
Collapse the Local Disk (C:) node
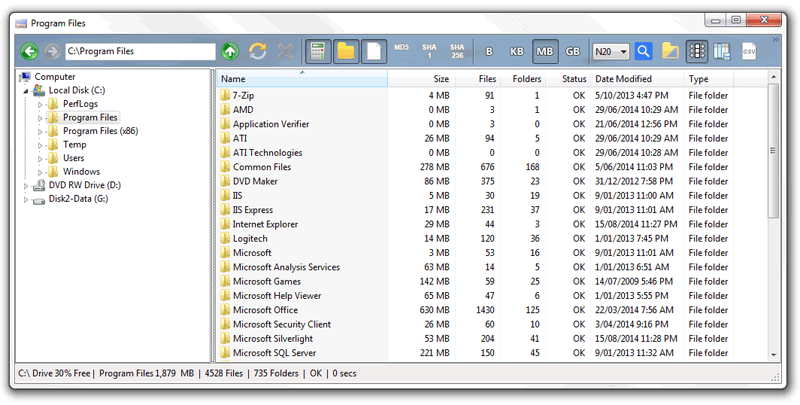[26, 91]
